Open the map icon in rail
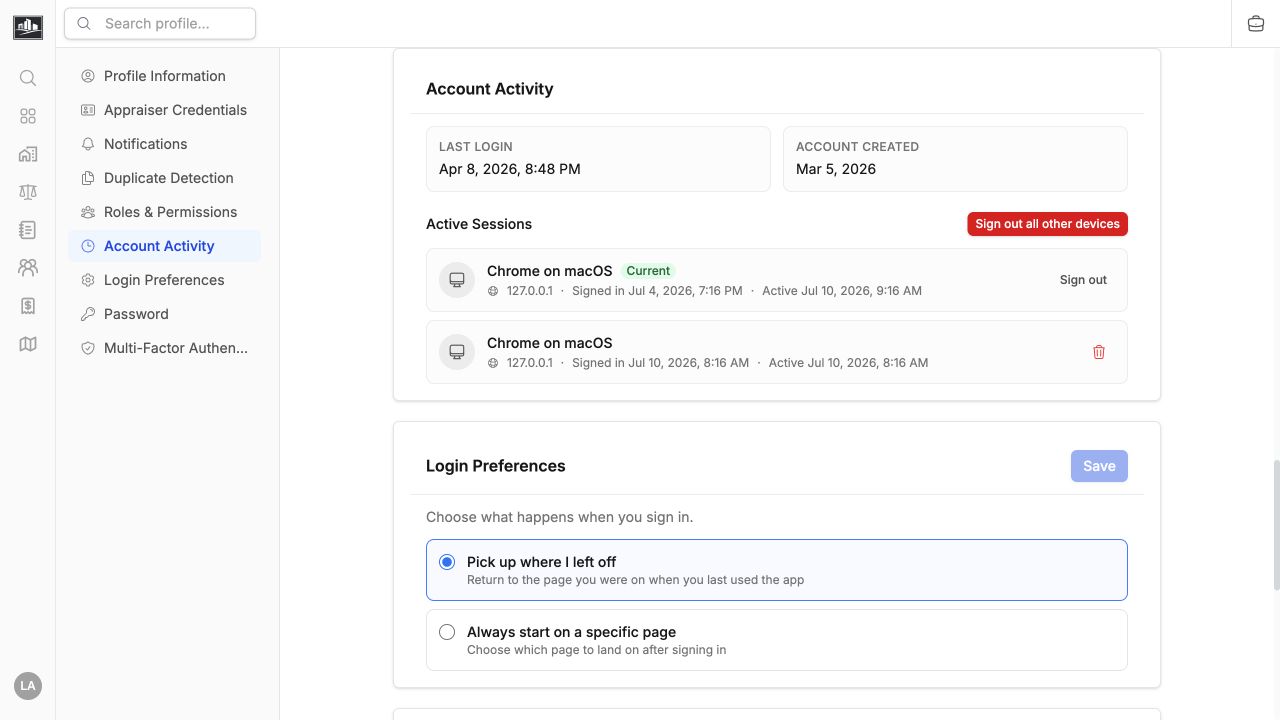 (x=28, y=344)
